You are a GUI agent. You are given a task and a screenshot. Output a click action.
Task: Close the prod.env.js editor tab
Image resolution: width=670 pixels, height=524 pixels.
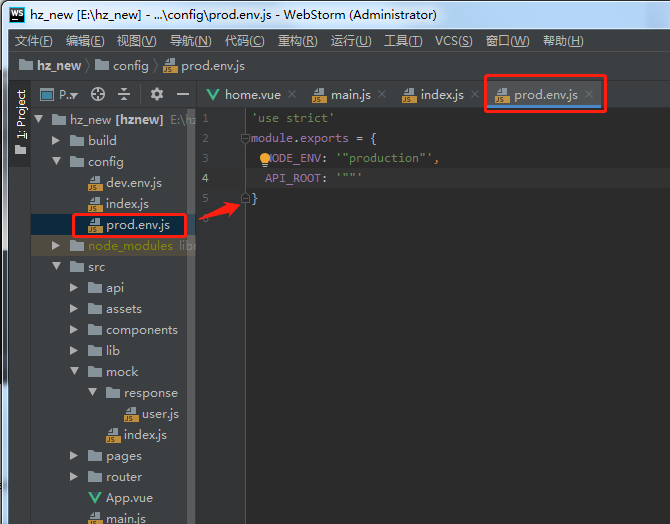(589, 94)
